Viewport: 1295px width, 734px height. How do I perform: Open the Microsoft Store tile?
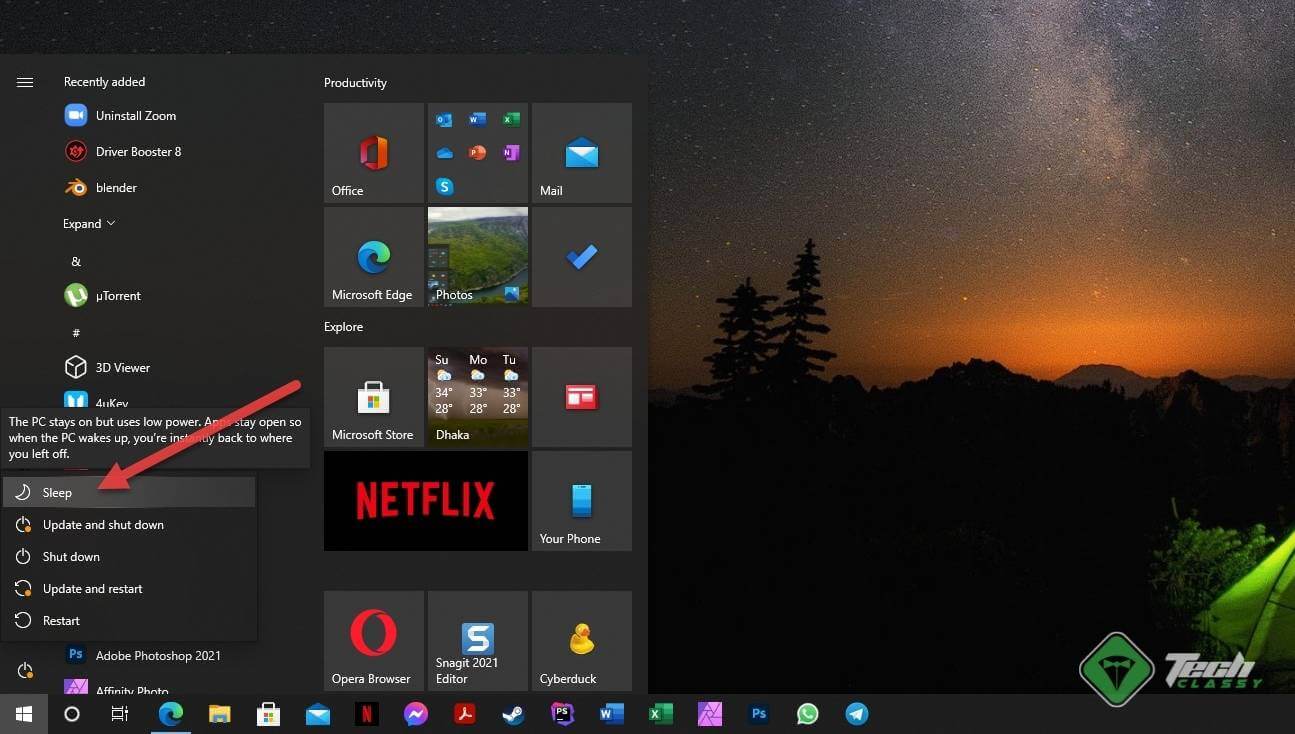click(373, 396)
